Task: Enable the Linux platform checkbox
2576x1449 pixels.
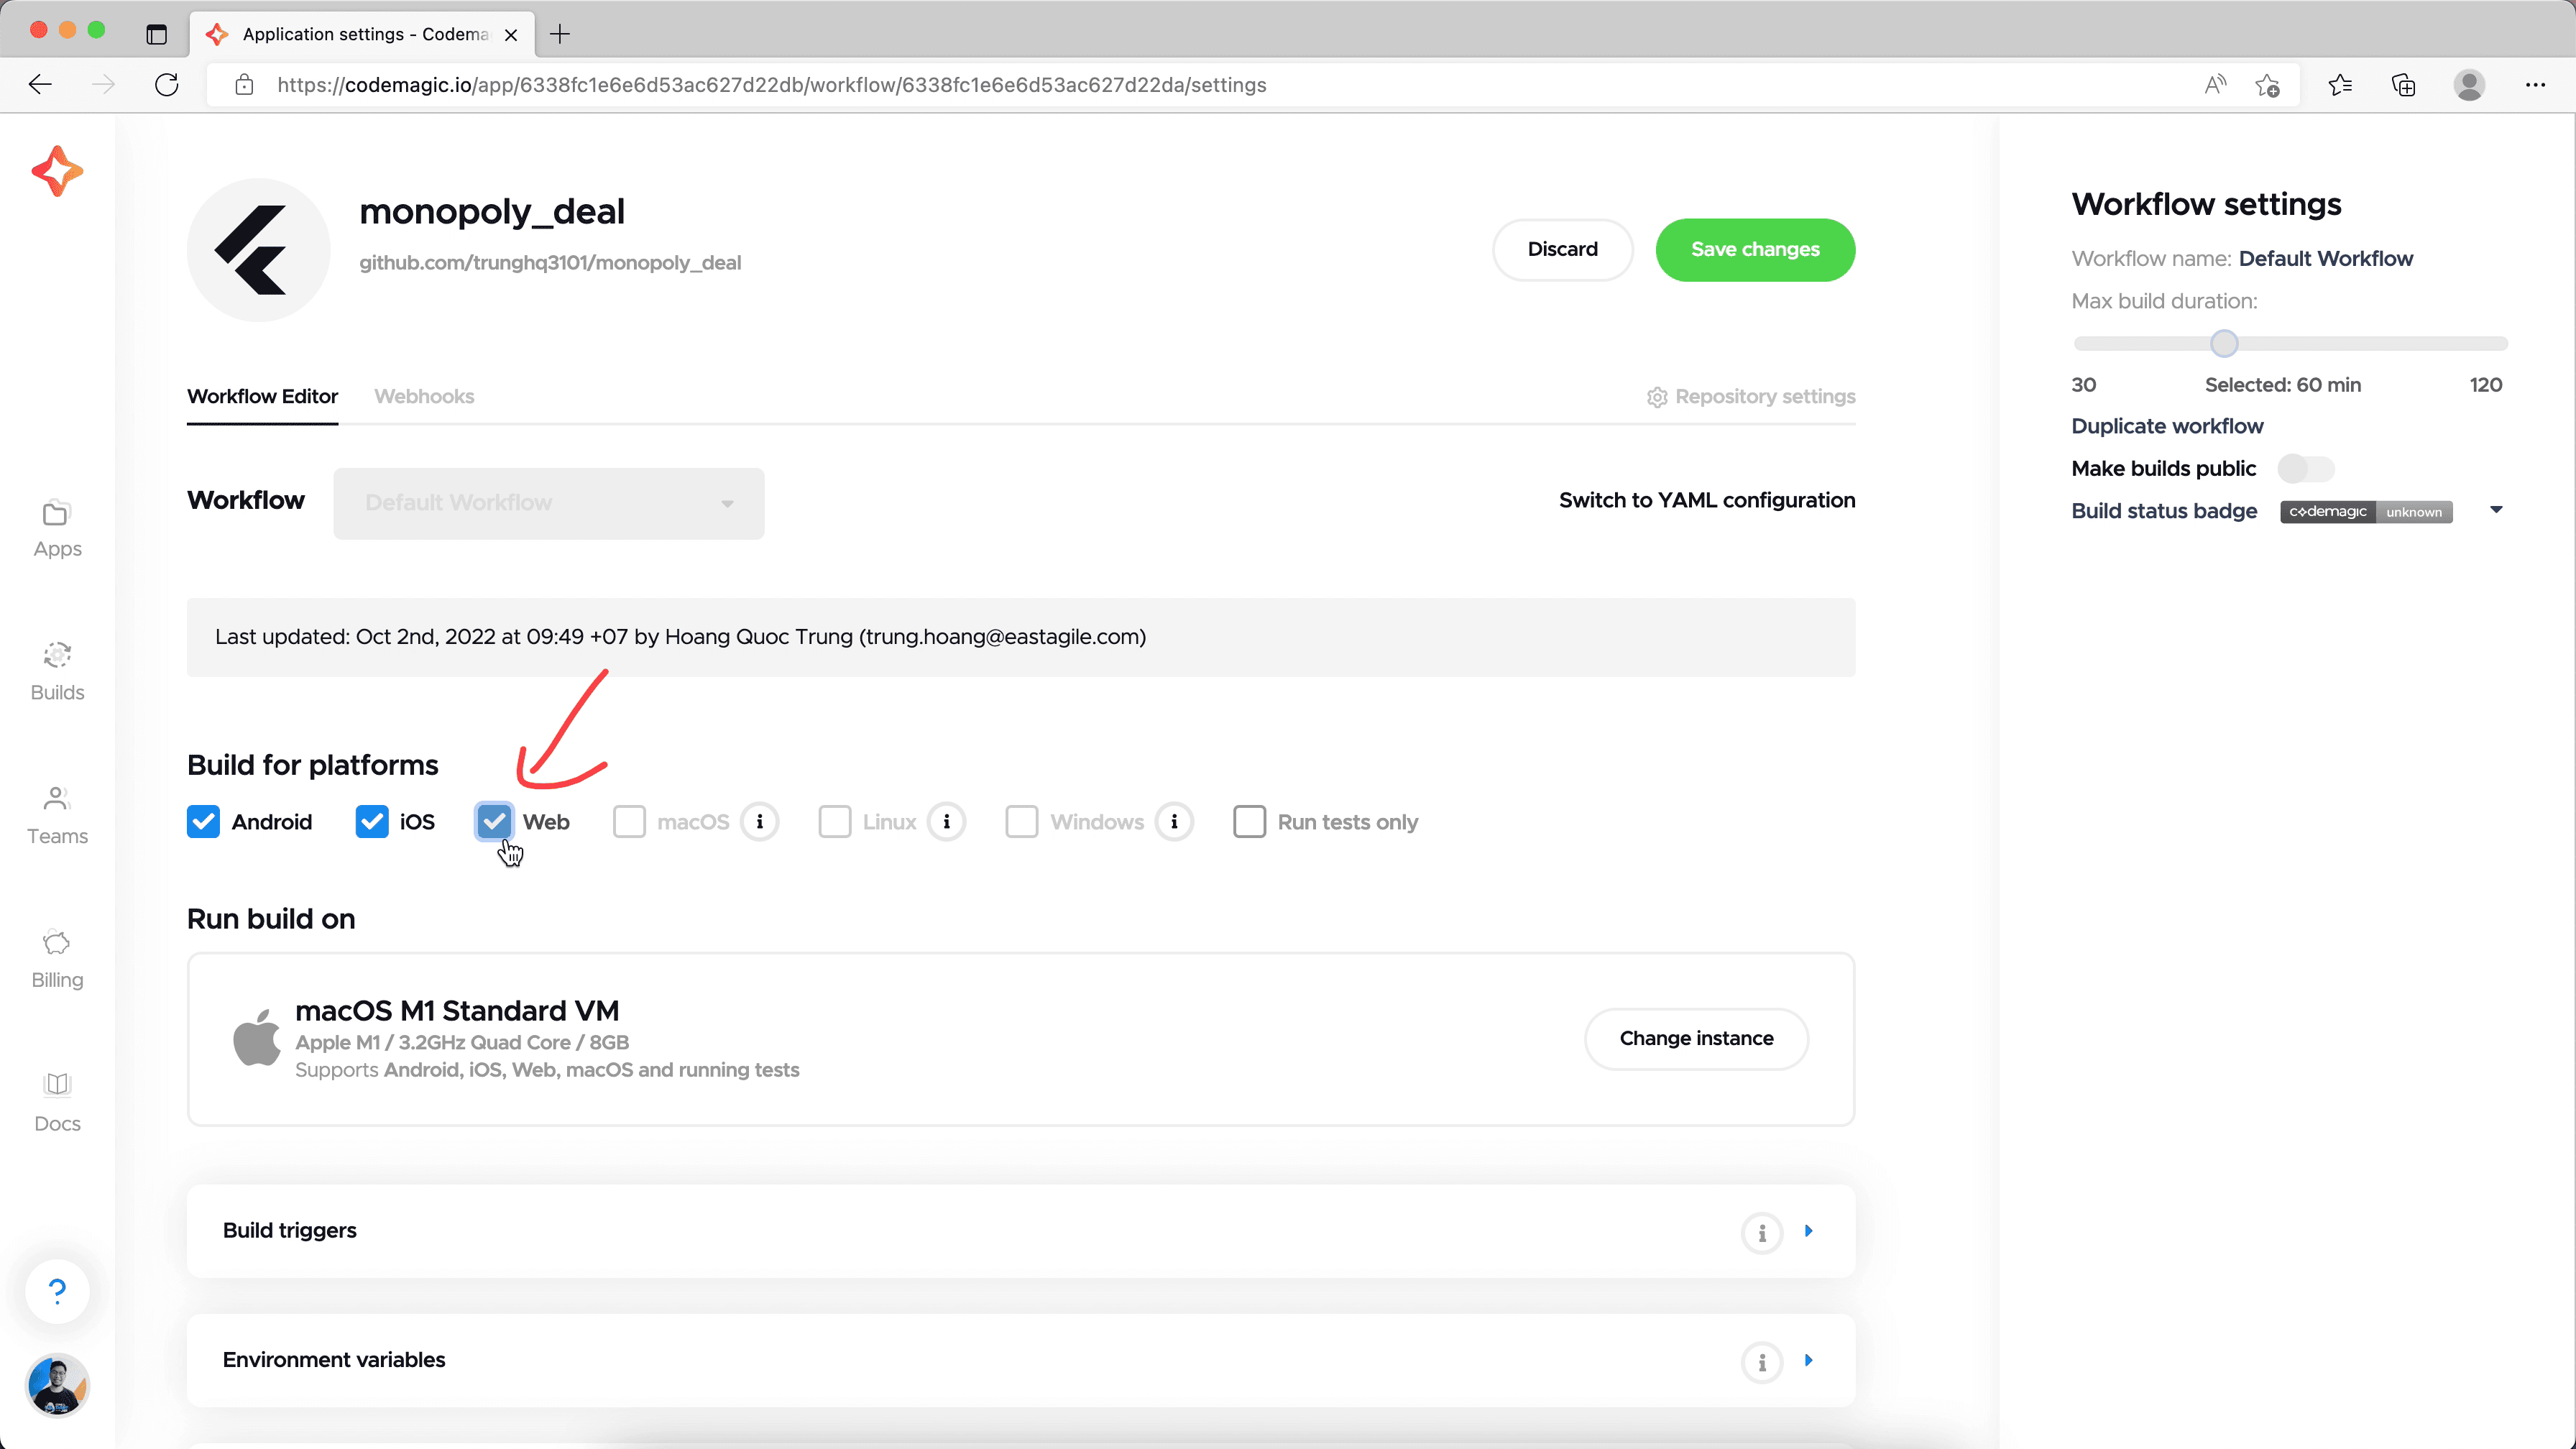Action: tap(835, 822)
